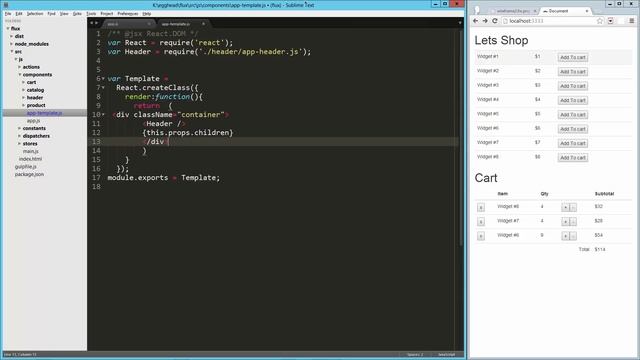Collapse the src folder

pyautogui.click(x=11, y=51)
